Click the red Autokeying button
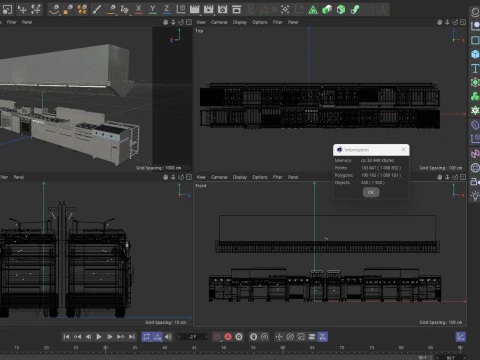This screenshot has height=360, width=480. click(228, 337)
